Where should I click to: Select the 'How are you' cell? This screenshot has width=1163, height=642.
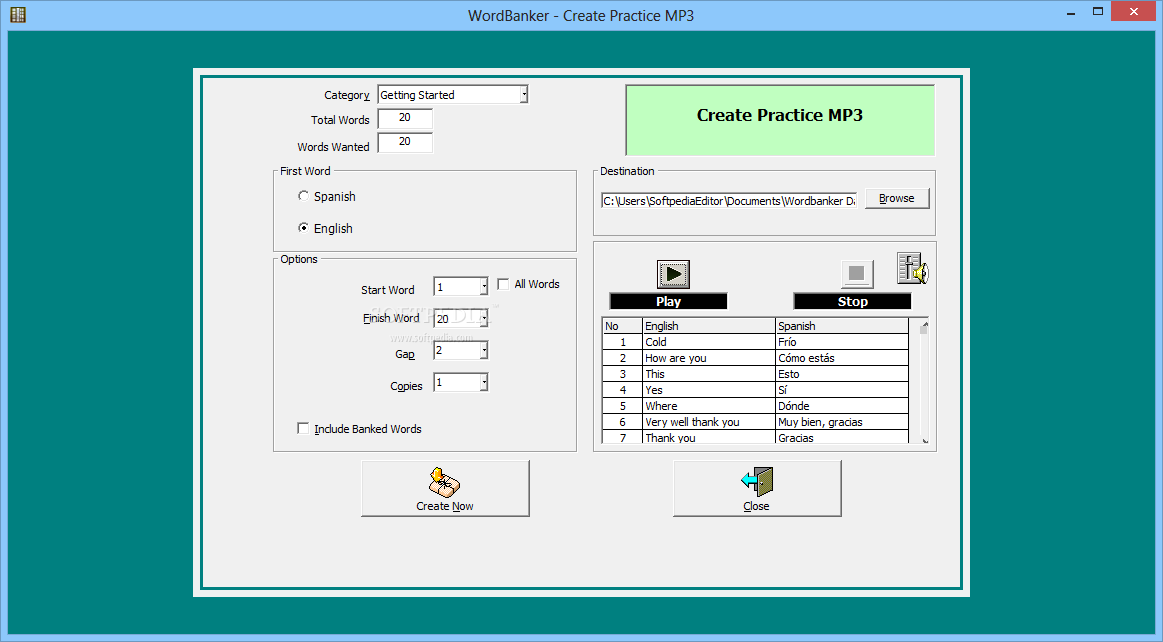click(708, 358)
